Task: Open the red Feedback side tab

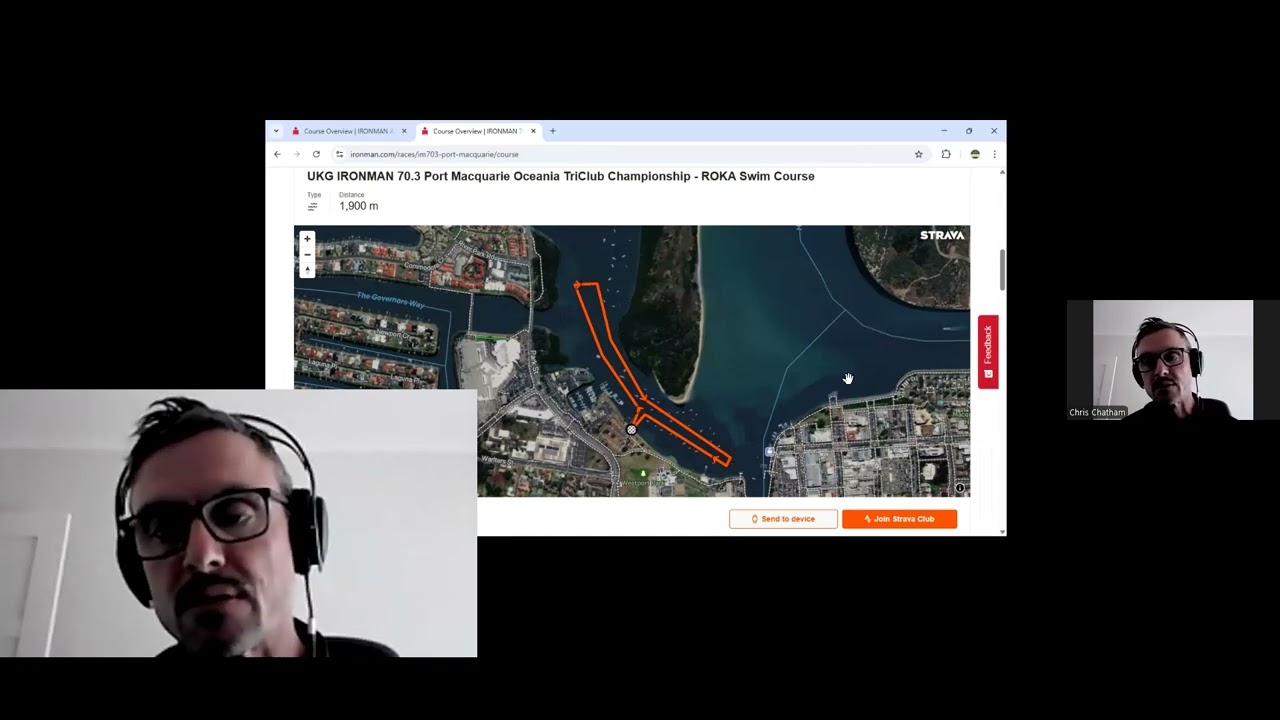Action: click(988, 352)
